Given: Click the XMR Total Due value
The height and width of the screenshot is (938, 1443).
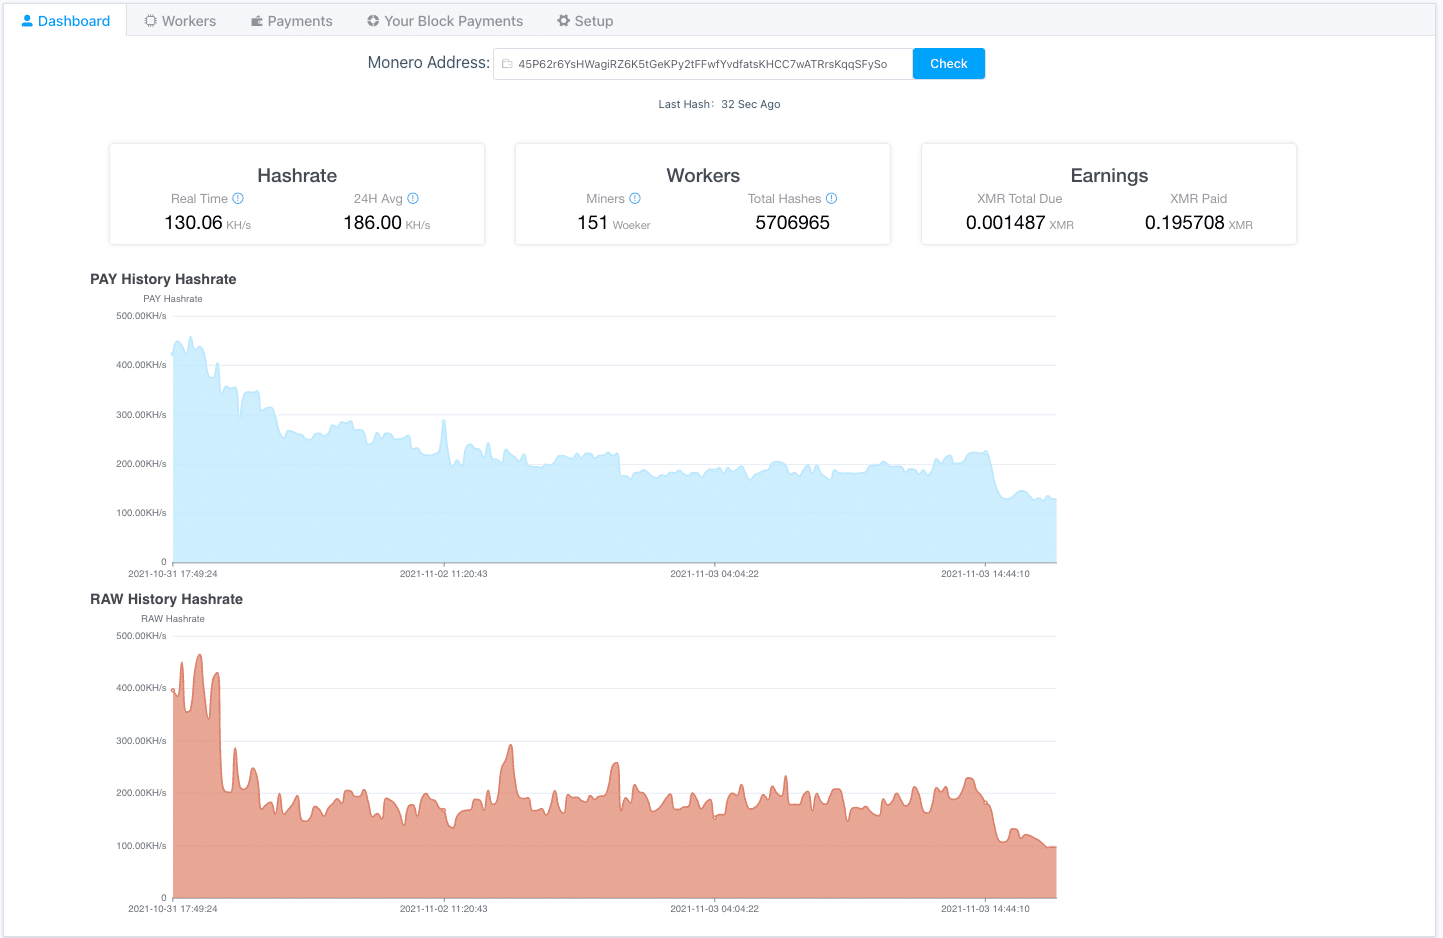Looking at the screenshot, I should point(1005,223).
